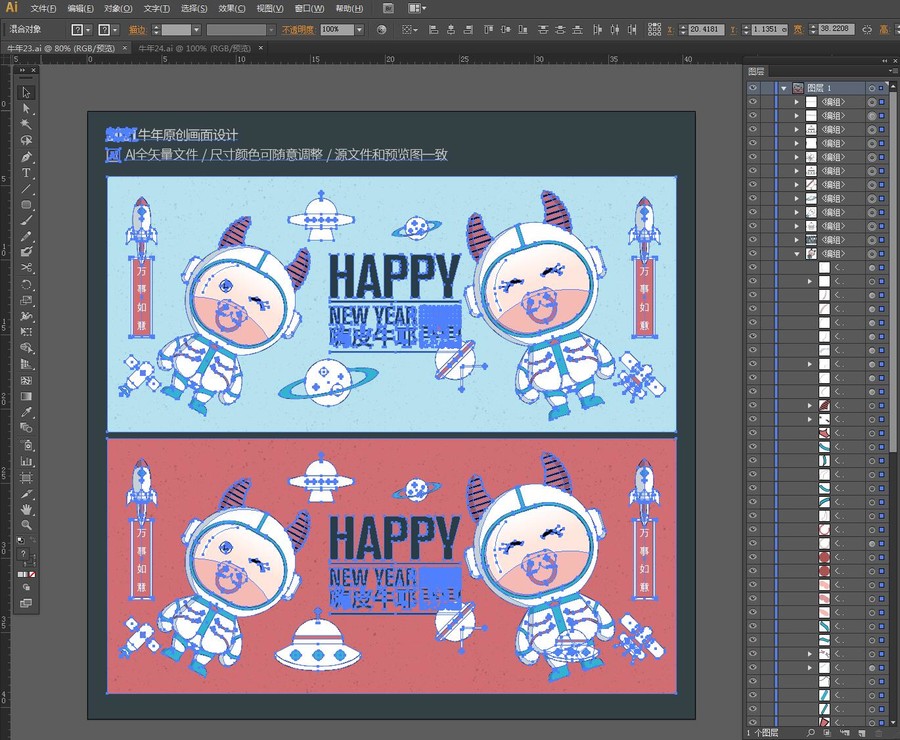The width and height of the screenshot is (900, 740).
Task: Collapse the expanded 编组 group triangle
Action: 797,253
